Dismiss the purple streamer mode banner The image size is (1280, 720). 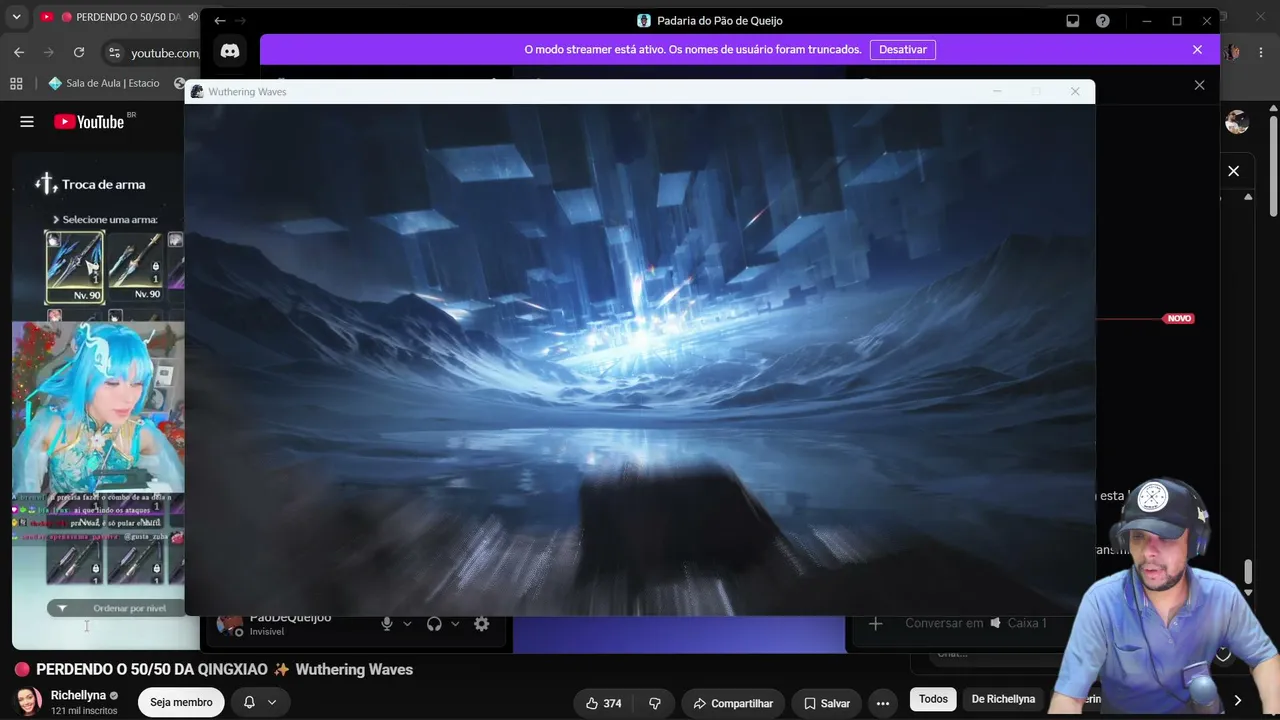pyautogui.click(x=1197, y=49)
